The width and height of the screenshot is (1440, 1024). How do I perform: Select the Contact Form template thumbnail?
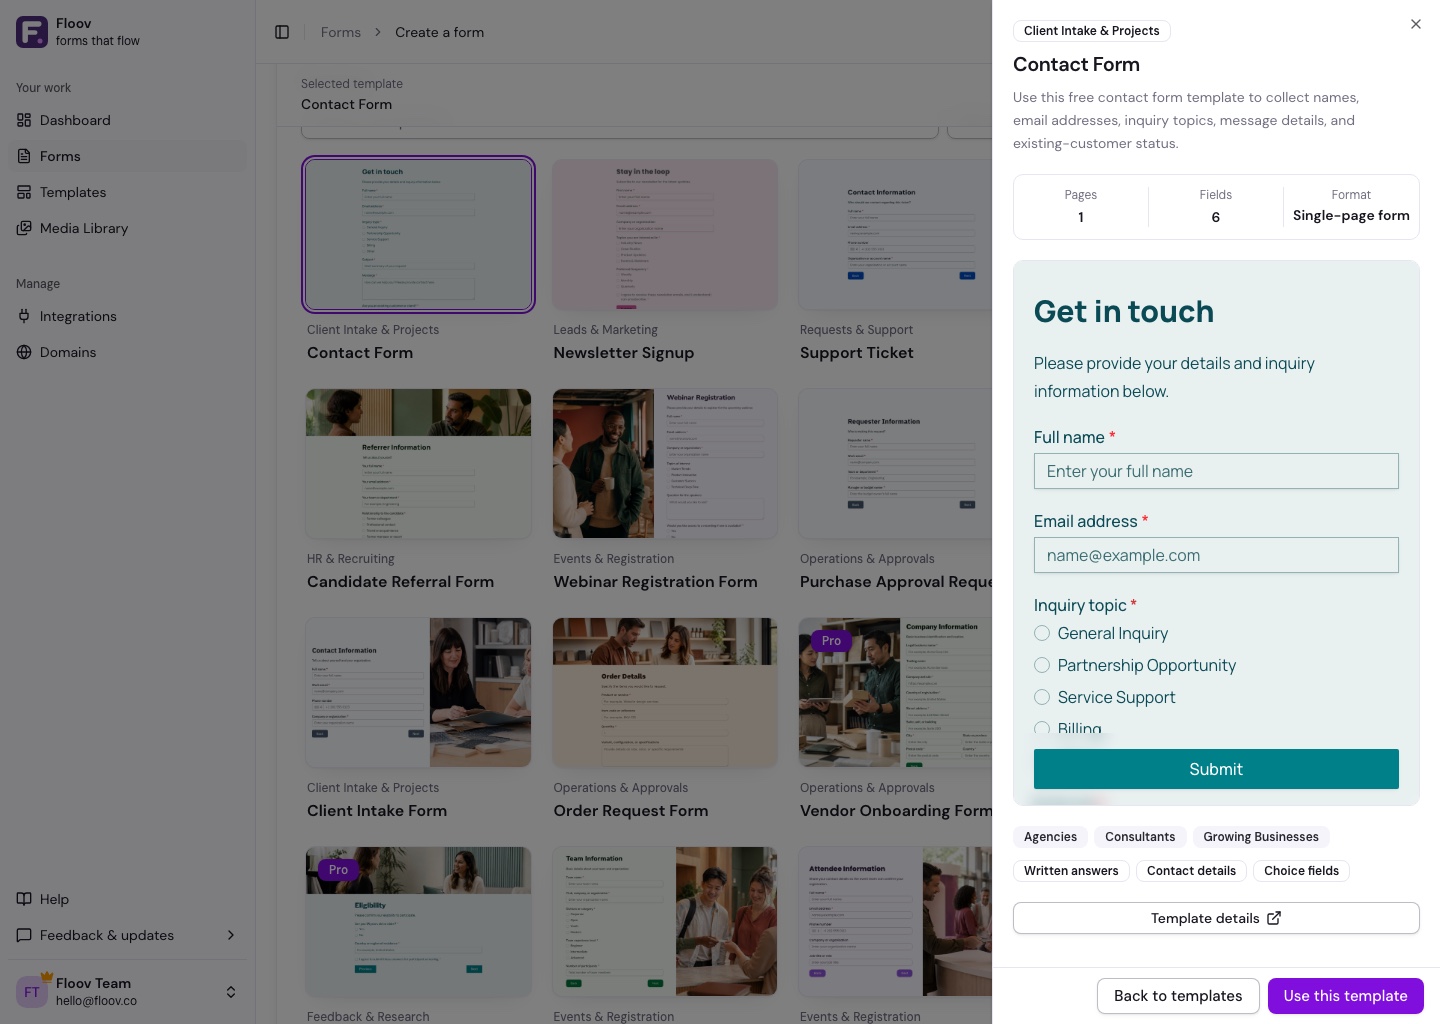coord(418,235)
